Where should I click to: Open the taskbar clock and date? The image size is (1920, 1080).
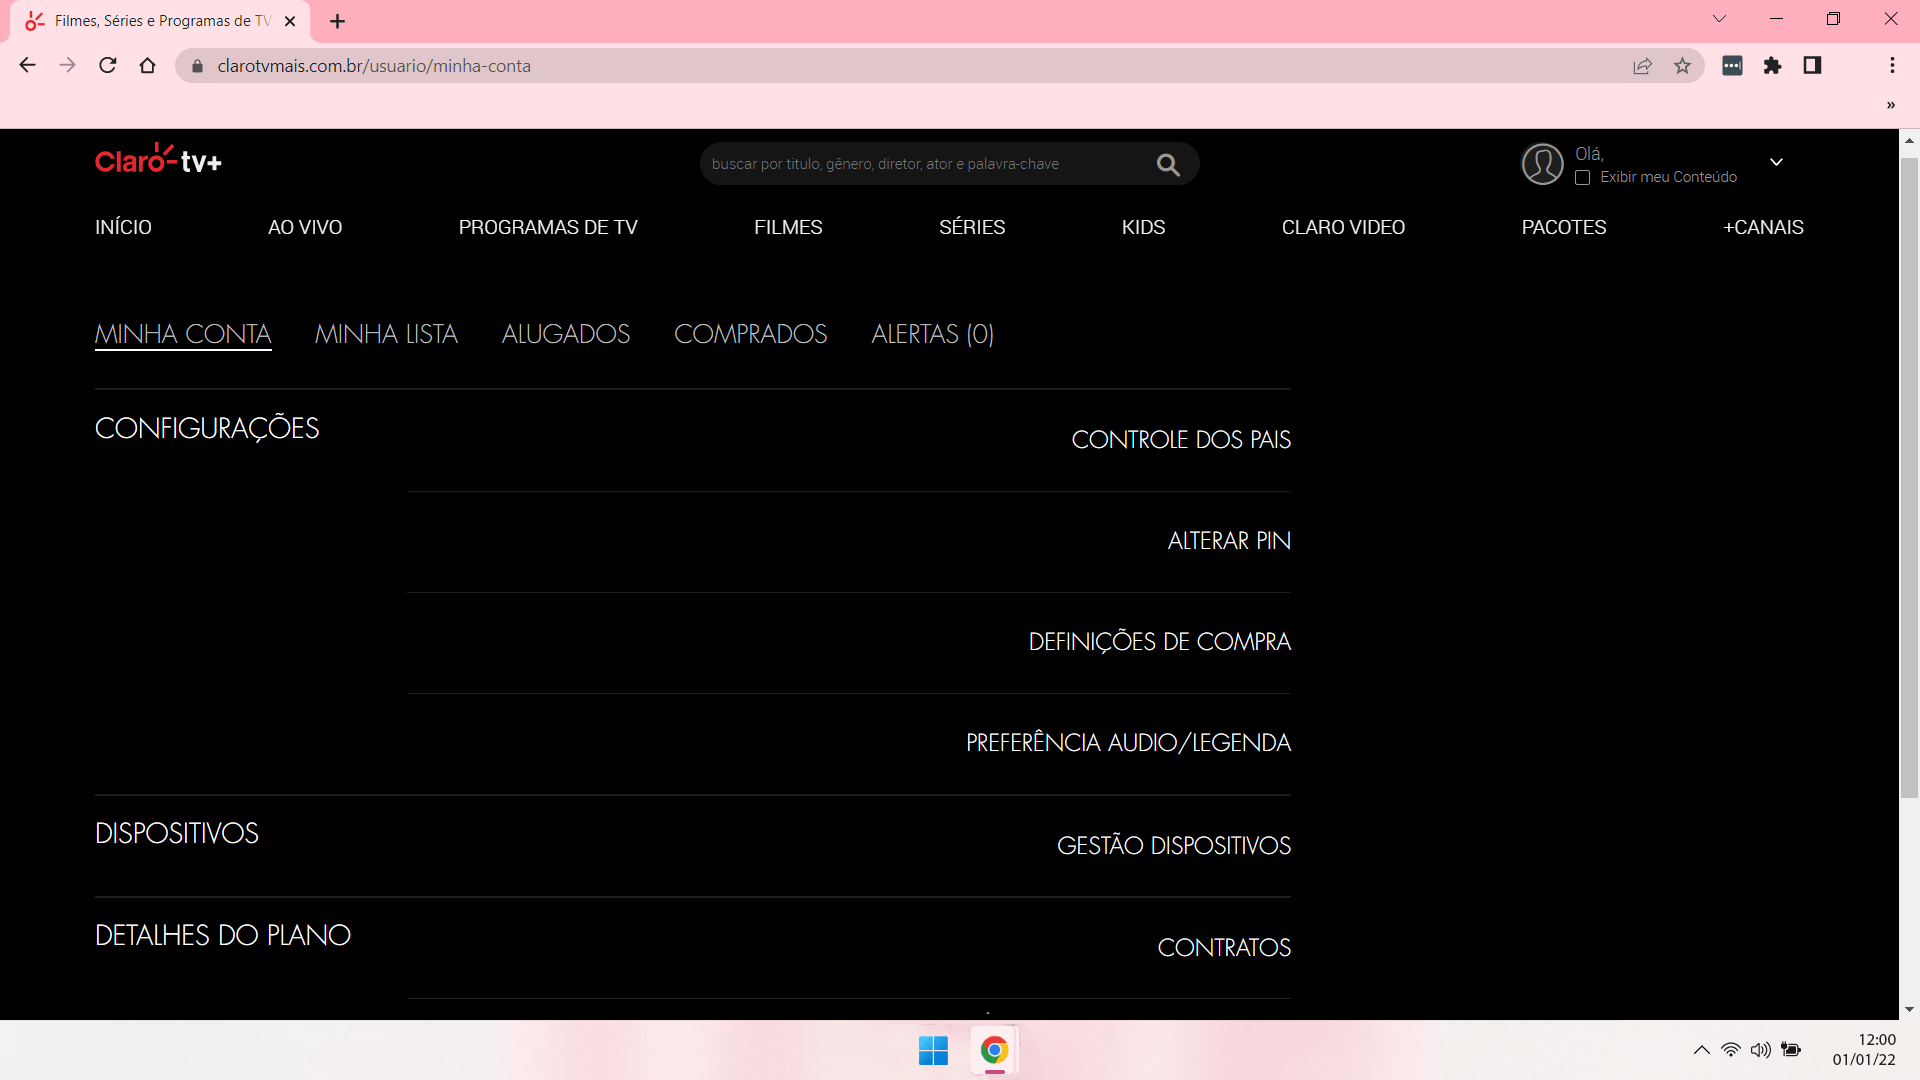coord(1864,1050)
